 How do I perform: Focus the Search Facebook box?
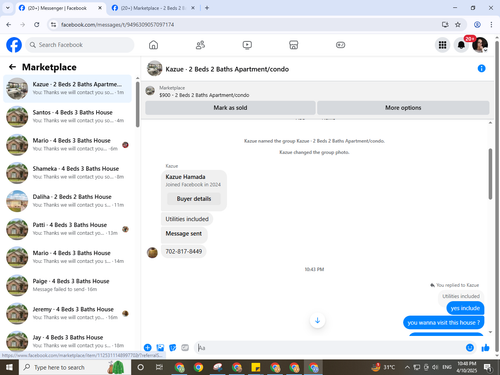coord(80,45)
